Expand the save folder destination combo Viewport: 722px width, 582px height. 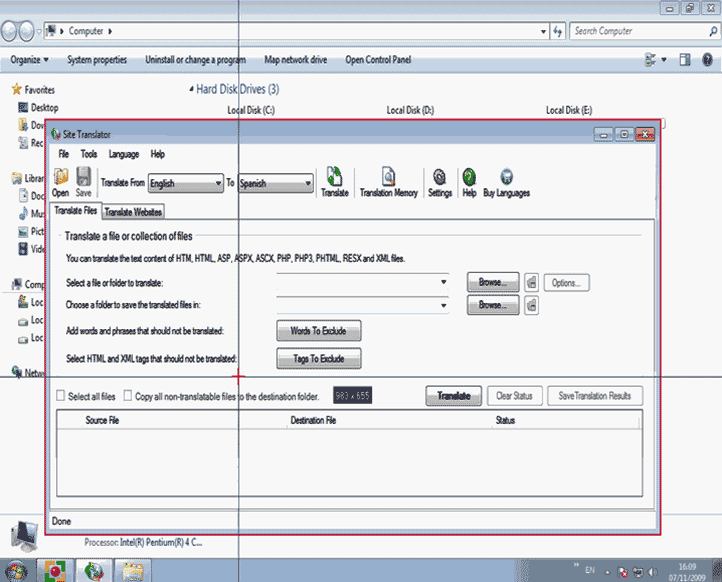click(443, 305)
